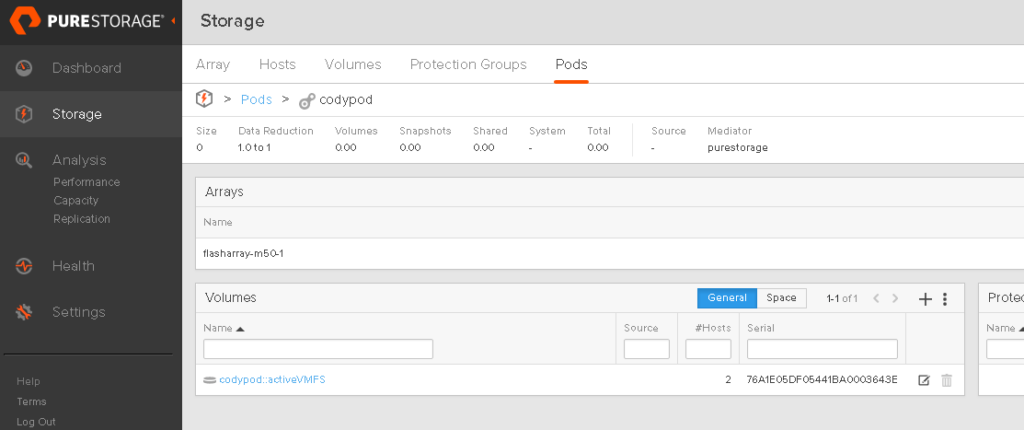Image resolution: width=1024 pixels, height=430 pixels.
Task: Delete the codypod::activeVMFS volume trash icon
Action: (946, 380)
